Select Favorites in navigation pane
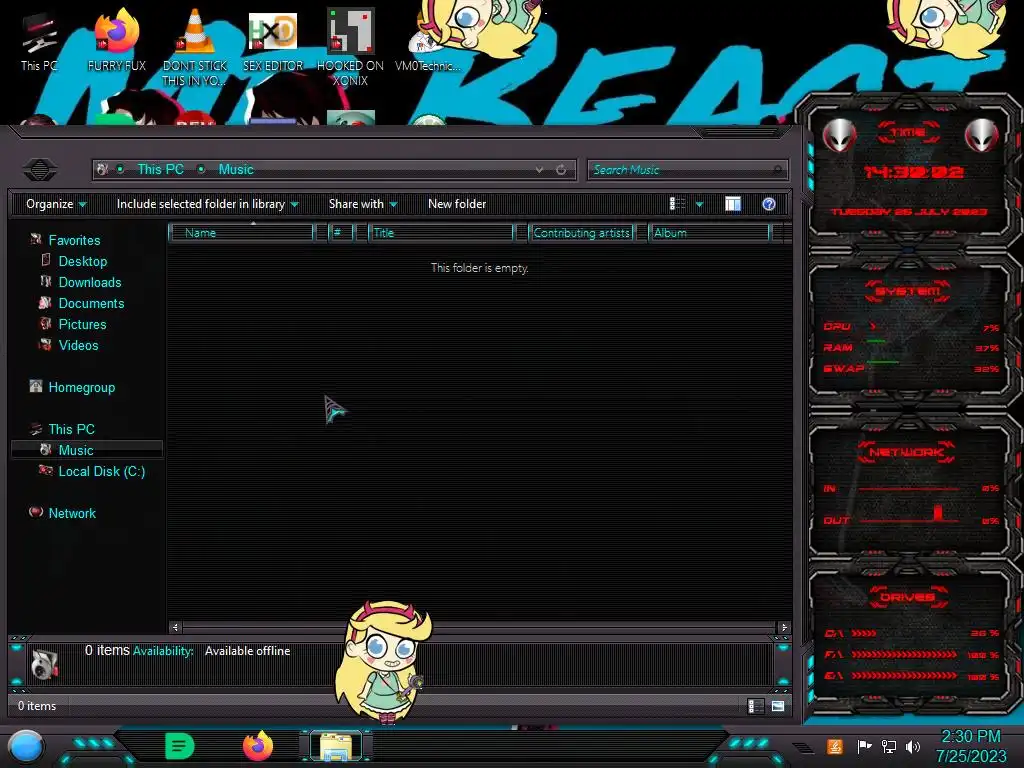This screenshot has width=1024, height=768. click(74, 240)
